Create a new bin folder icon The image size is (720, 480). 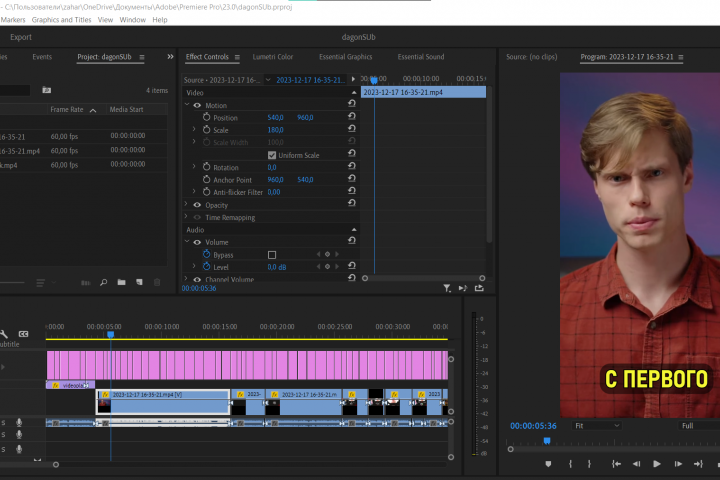pyautogui.click(x=121, y=282)
